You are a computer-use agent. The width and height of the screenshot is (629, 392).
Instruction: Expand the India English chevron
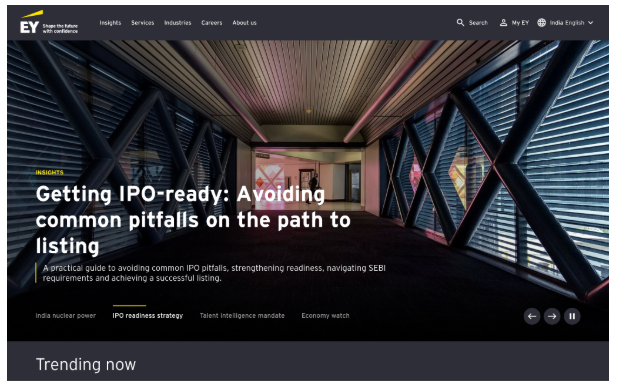pos(590,23)
